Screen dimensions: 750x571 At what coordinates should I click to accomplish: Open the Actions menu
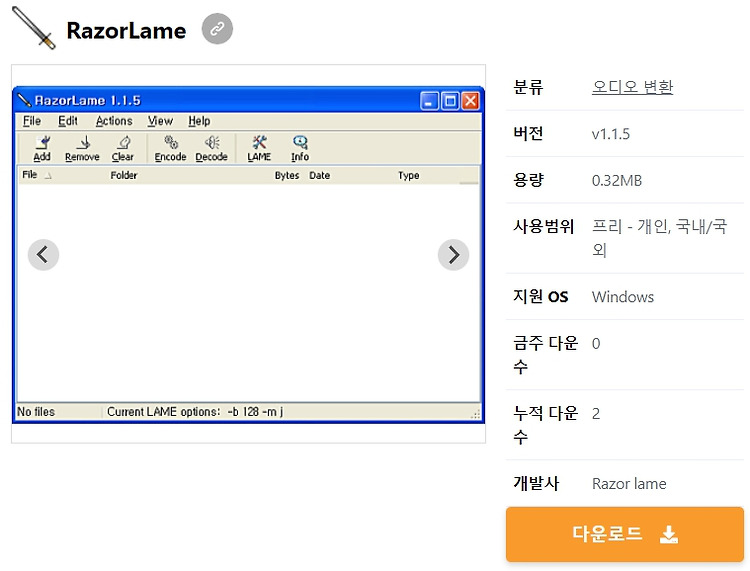114,121
